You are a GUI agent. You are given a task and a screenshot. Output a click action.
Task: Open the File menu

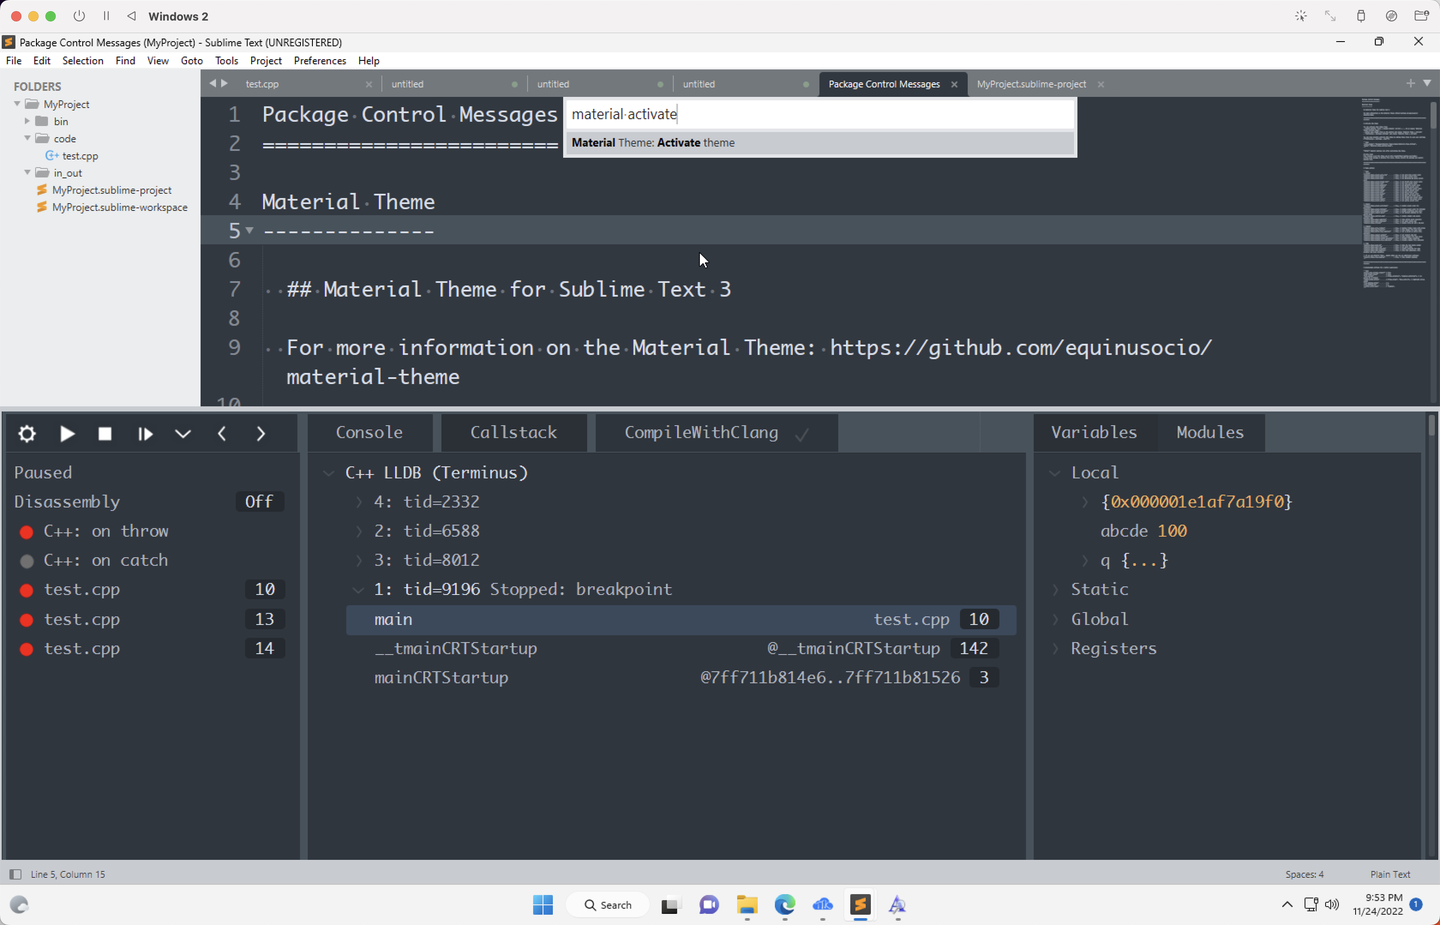(x=14, y=61)
